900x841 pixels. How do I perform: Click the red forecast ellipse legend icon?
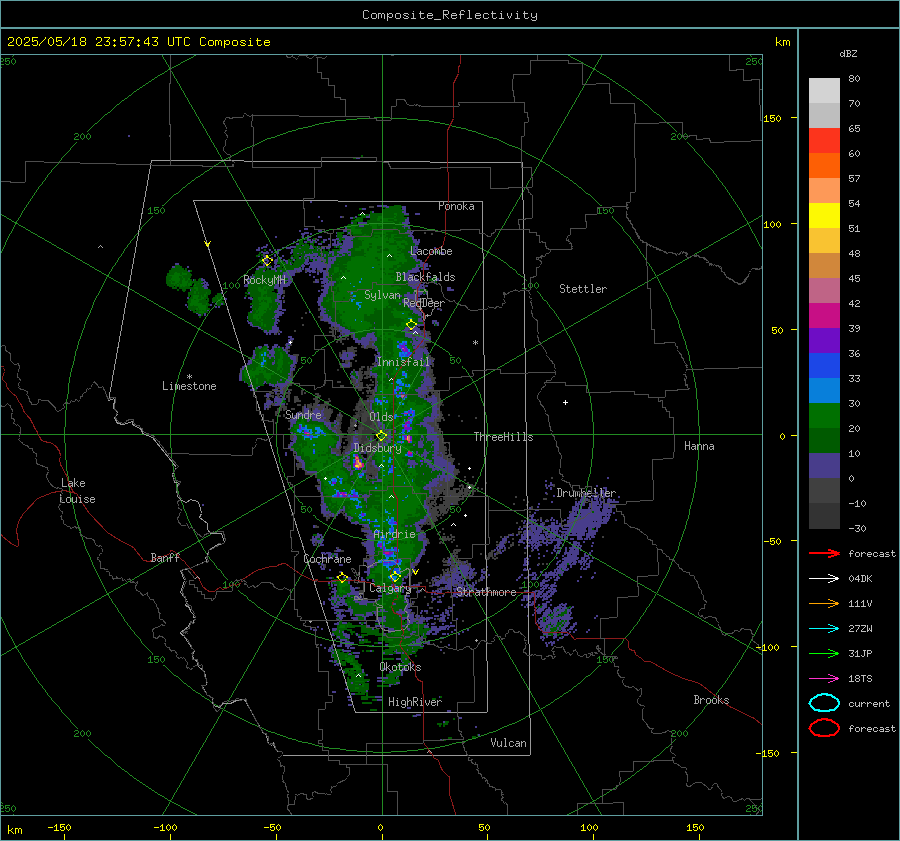pyautogui.click(x=824, y=728)
